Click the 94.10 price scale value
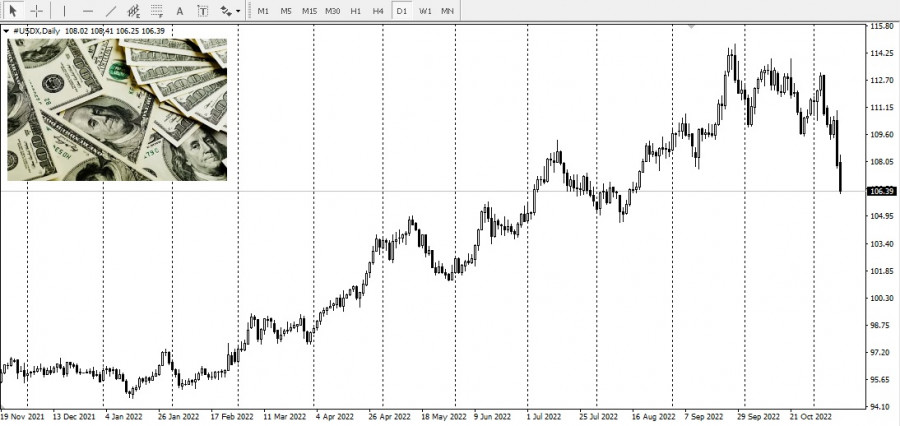 click(882, 407)
